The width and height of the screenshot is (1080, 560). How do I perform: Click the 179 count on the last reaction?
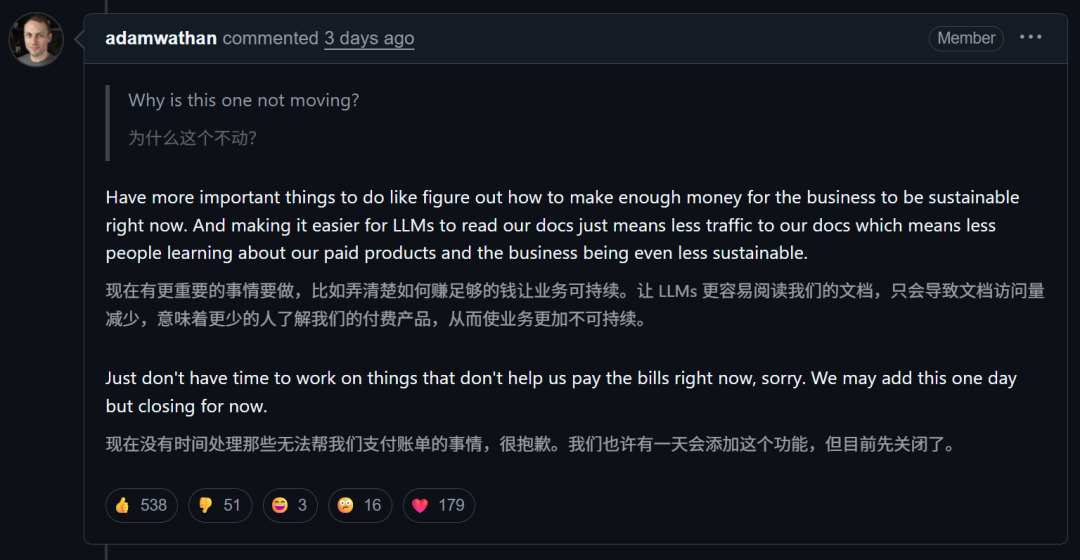click(x=451, y=505)
